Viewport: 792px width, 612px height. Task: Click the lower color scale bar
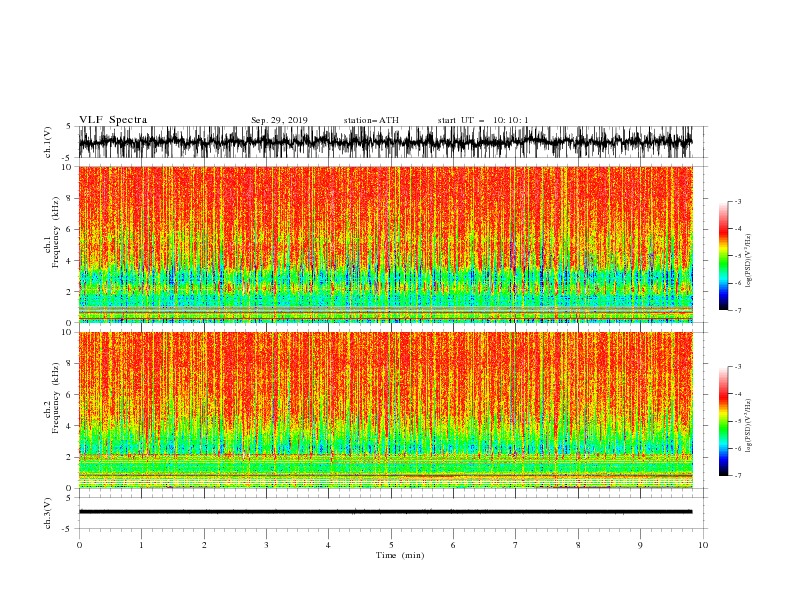pyautogui.click(x=723, y=421)
